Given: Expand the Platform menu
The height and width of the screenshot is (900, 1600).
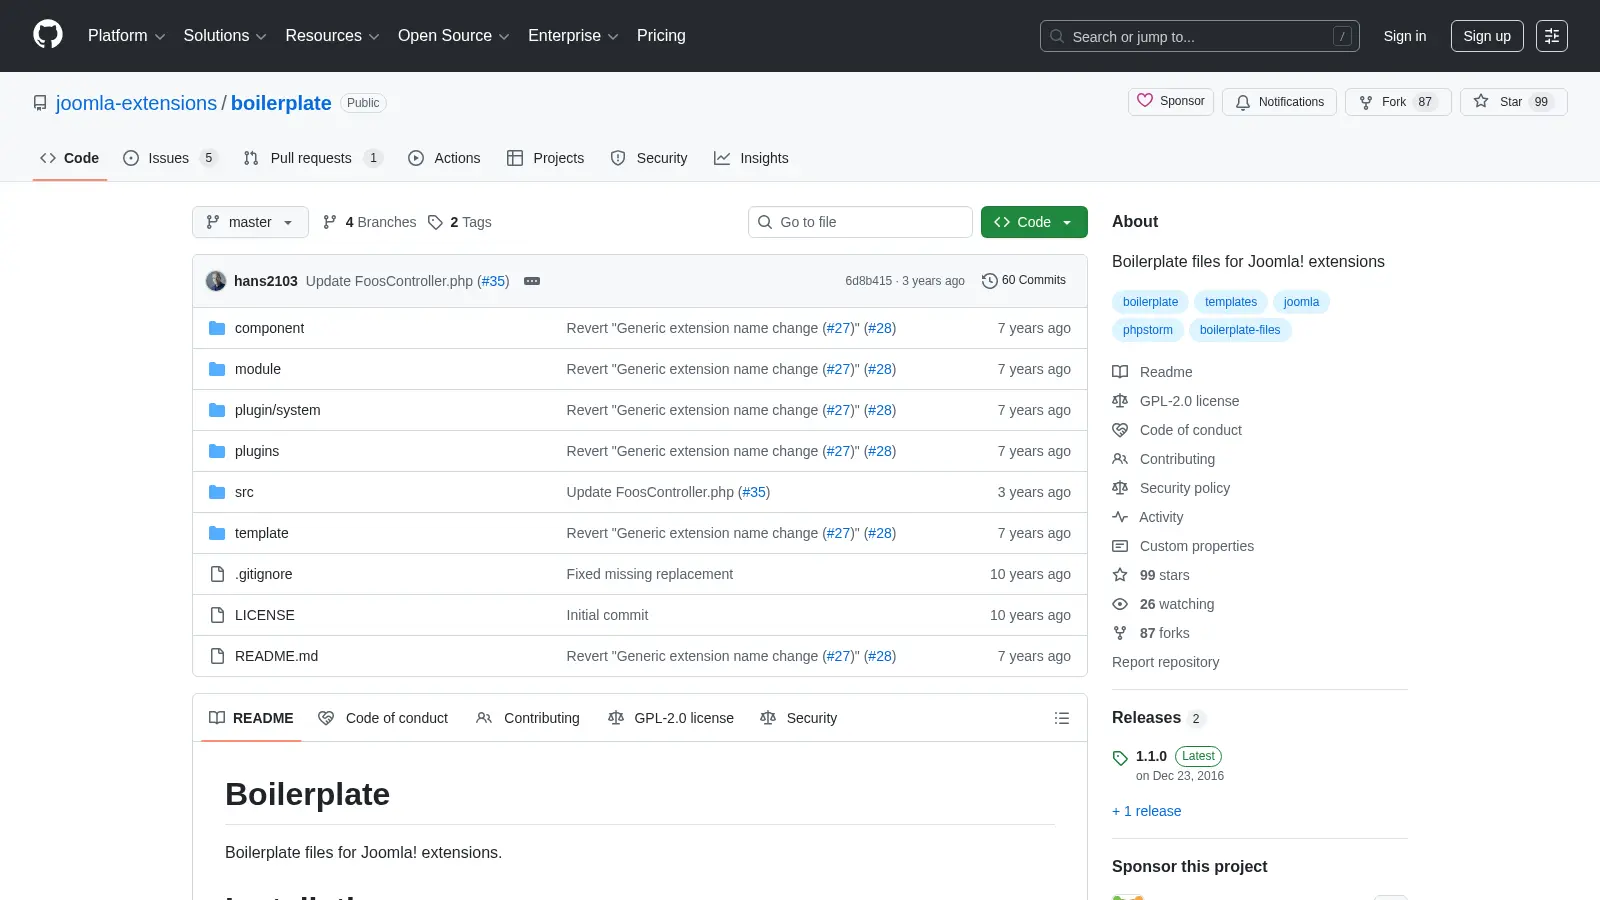Looking at the screenshot, I should [126, 36].
